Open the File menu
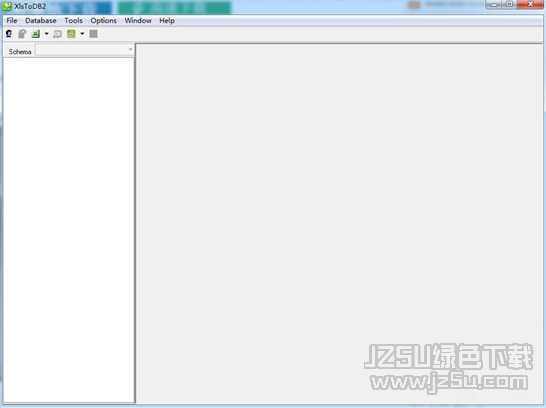The height and width of the screenshot is (408, 546). pyautogui.click(x=12, y=21)
